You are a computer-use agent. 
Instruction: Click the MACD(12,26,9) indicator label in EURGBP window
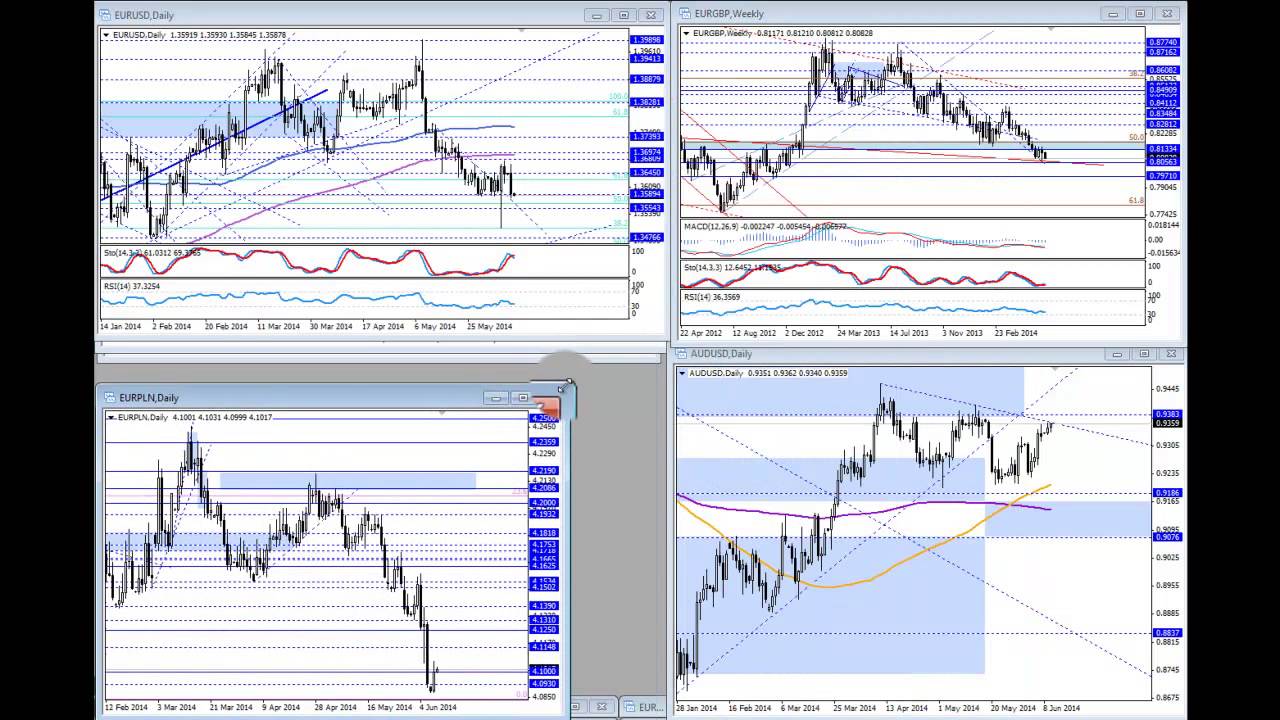point(765,227)
